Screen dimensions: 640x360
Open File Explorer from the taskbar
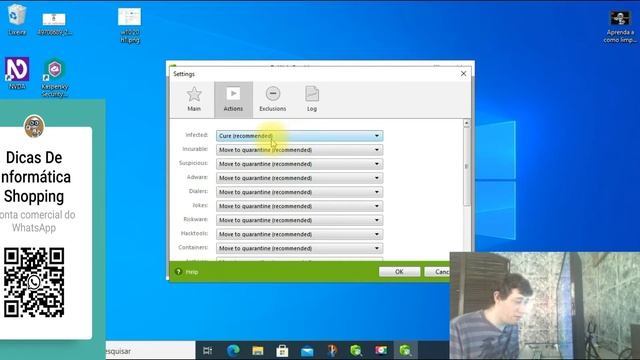click(258, 351)
